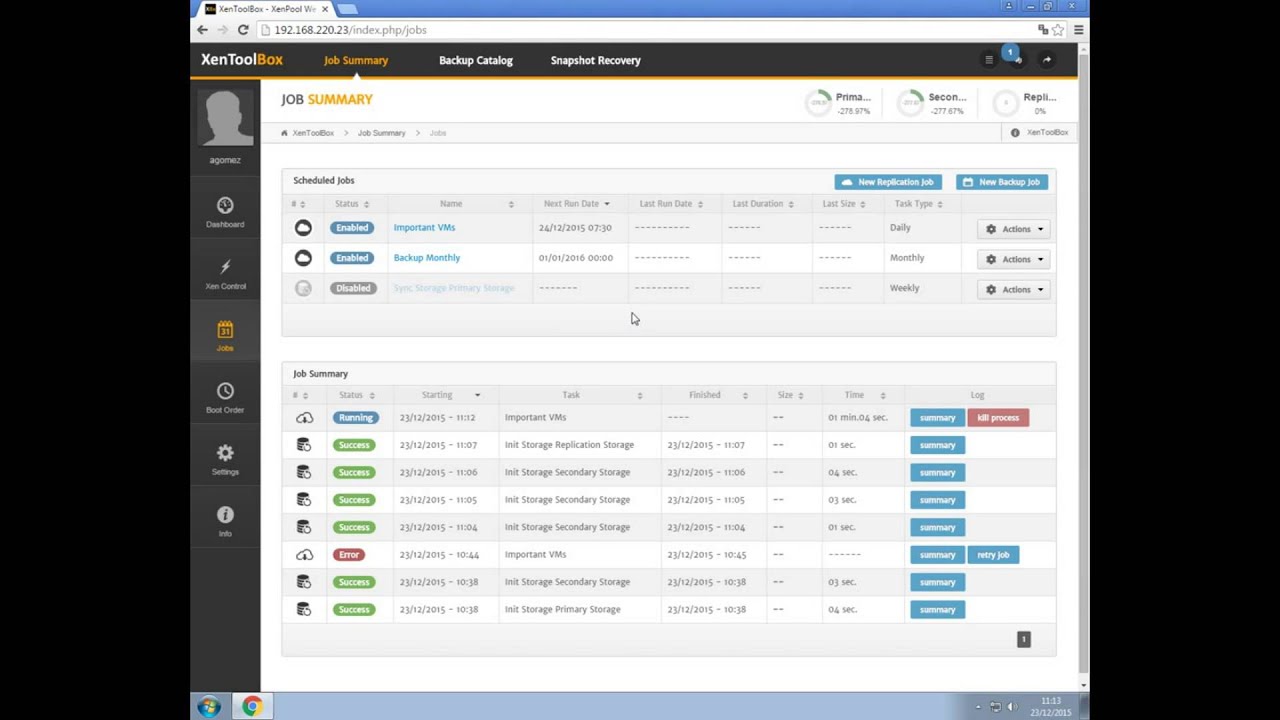Open Xen Control in the sidebar
1280x720 pixels.
[x=225, y=267]
